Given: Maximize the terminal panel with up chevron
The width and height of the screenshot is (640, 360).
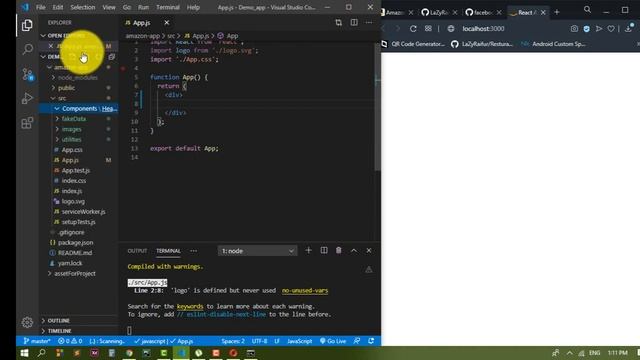Looking at the screenshot, I should pos(354,250).
